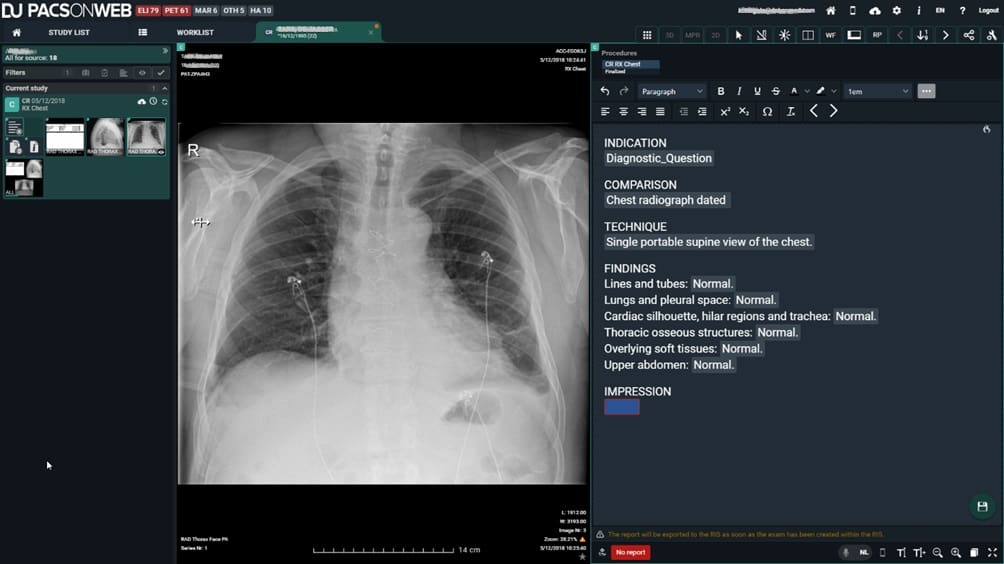
Task: Open the wrench tools icon
Action: (991, 35)
